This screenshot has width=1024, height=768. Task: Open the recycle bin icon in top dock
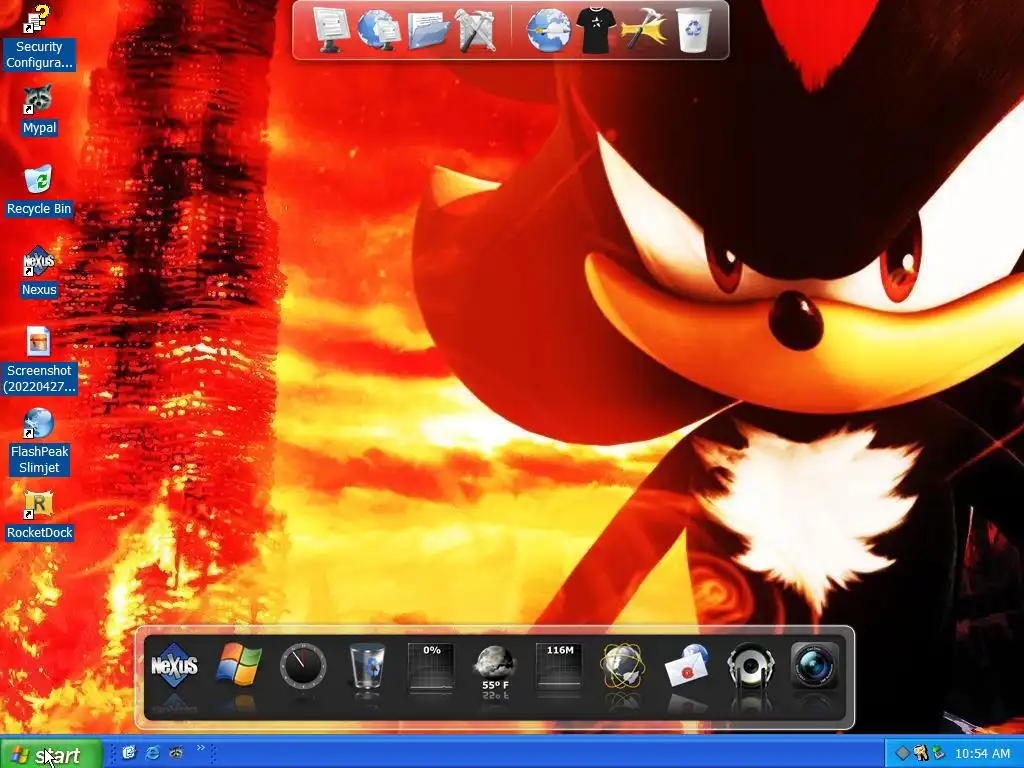[x=693, y=29]
